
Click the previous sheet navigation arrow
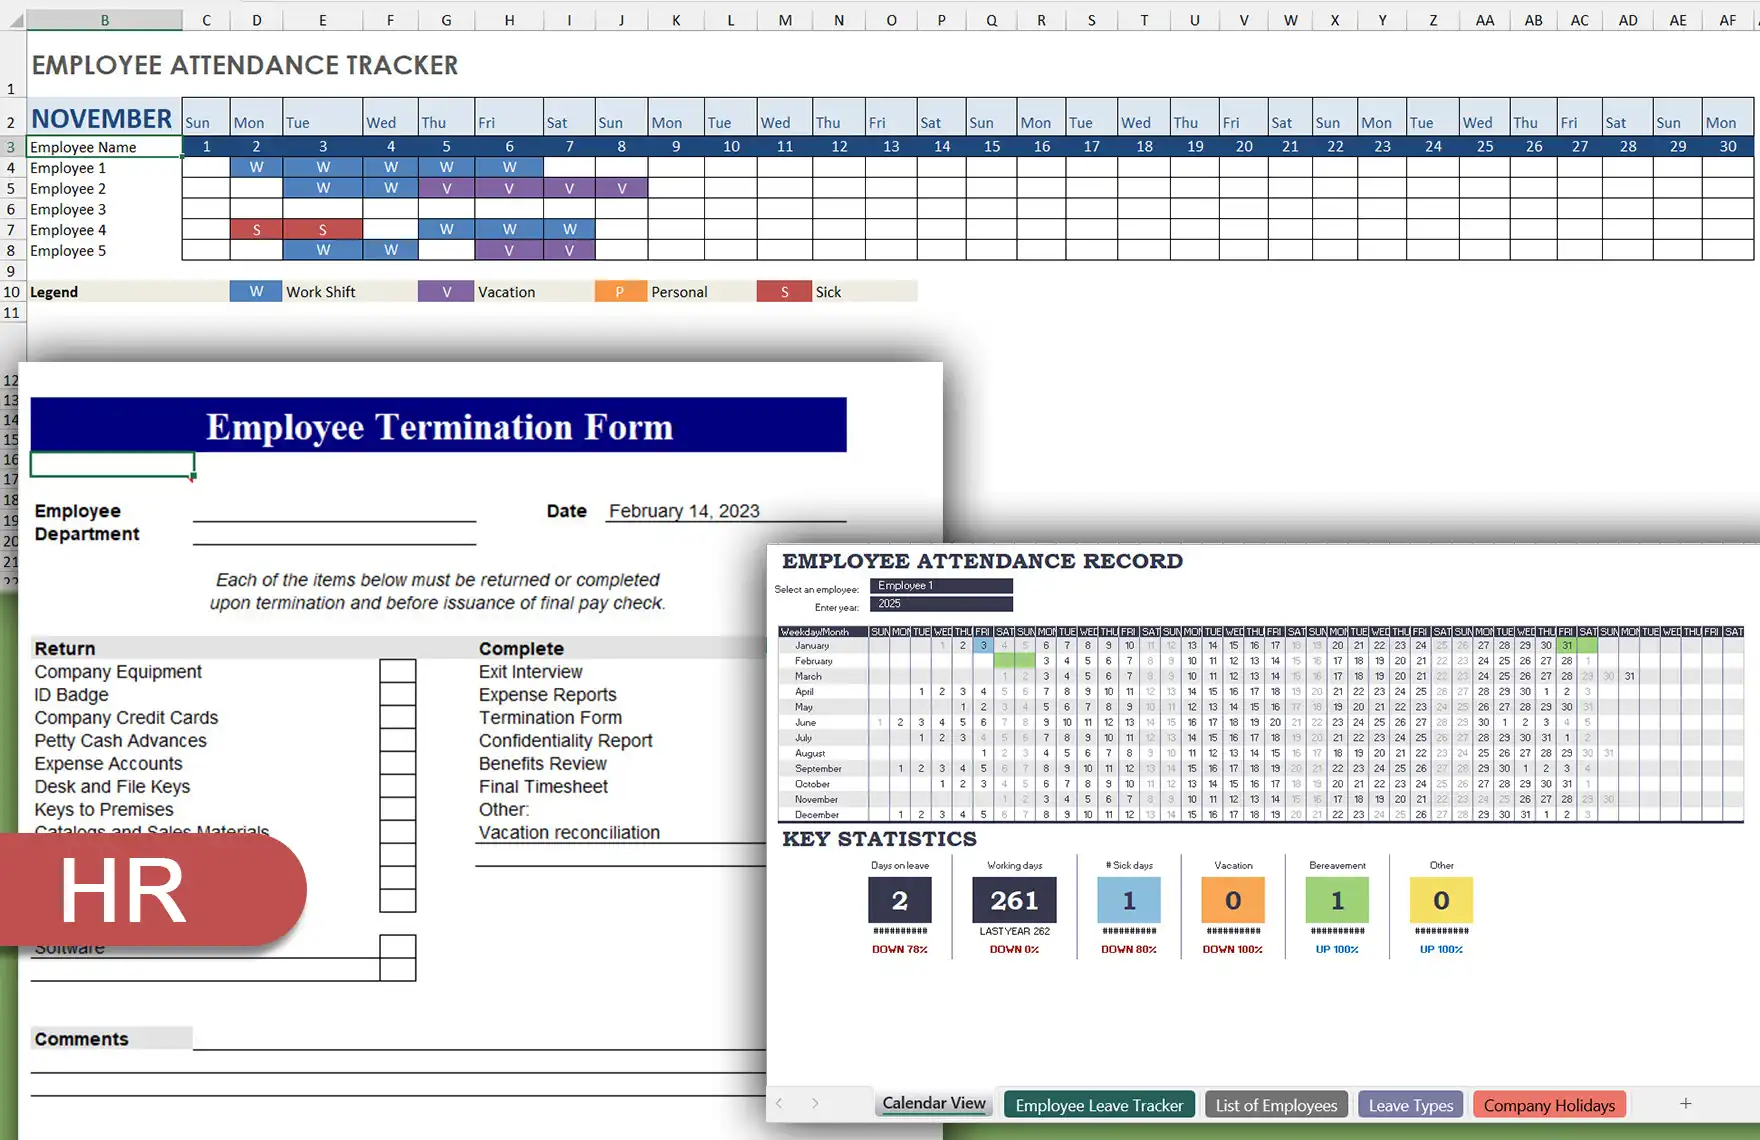[x=779, y=1103]
